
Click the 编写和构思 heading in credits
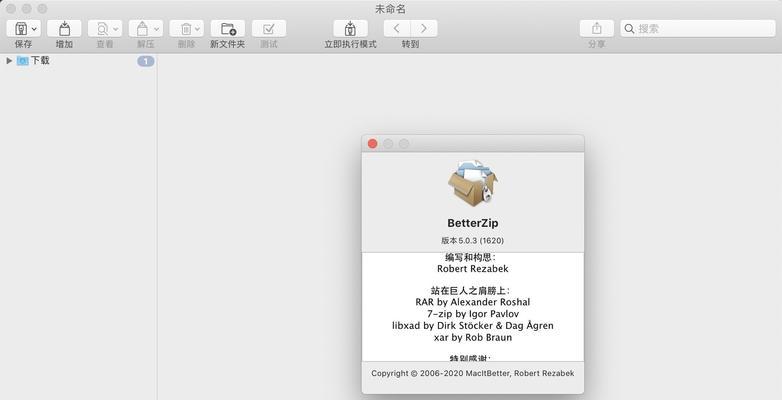point(470,257)
